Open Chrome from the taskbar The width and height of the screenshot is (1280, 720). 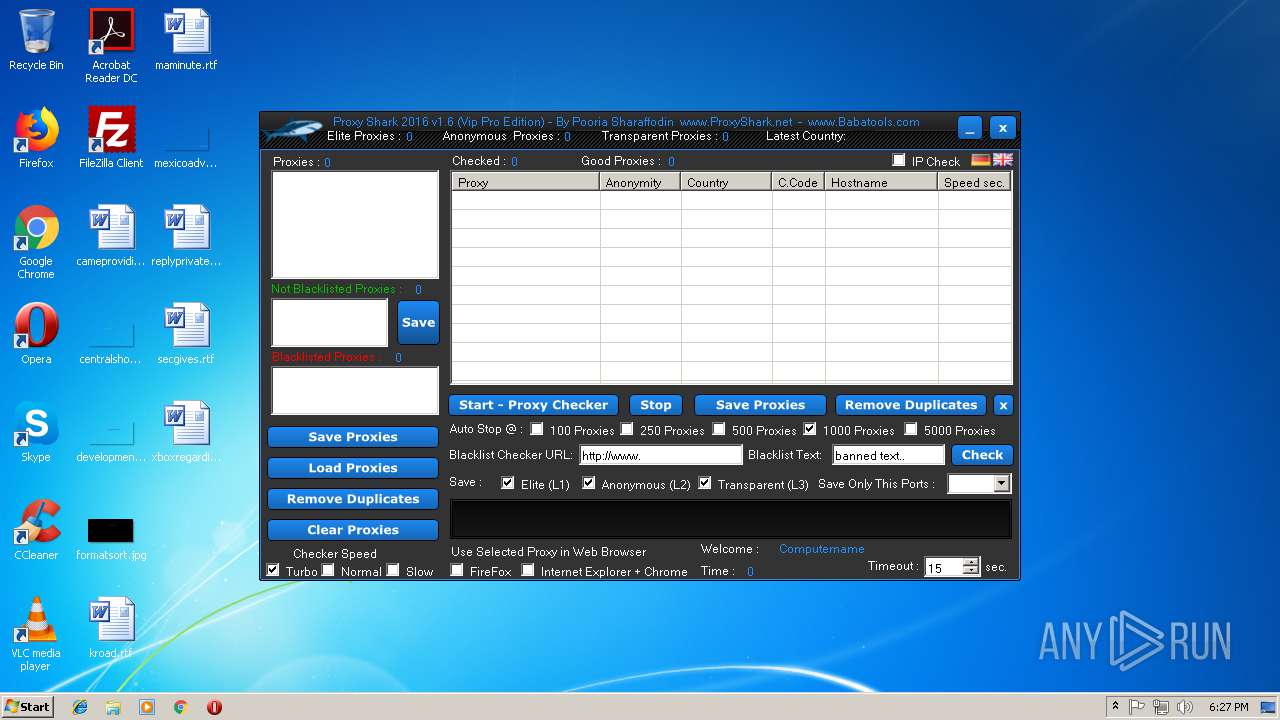point(180,707)
